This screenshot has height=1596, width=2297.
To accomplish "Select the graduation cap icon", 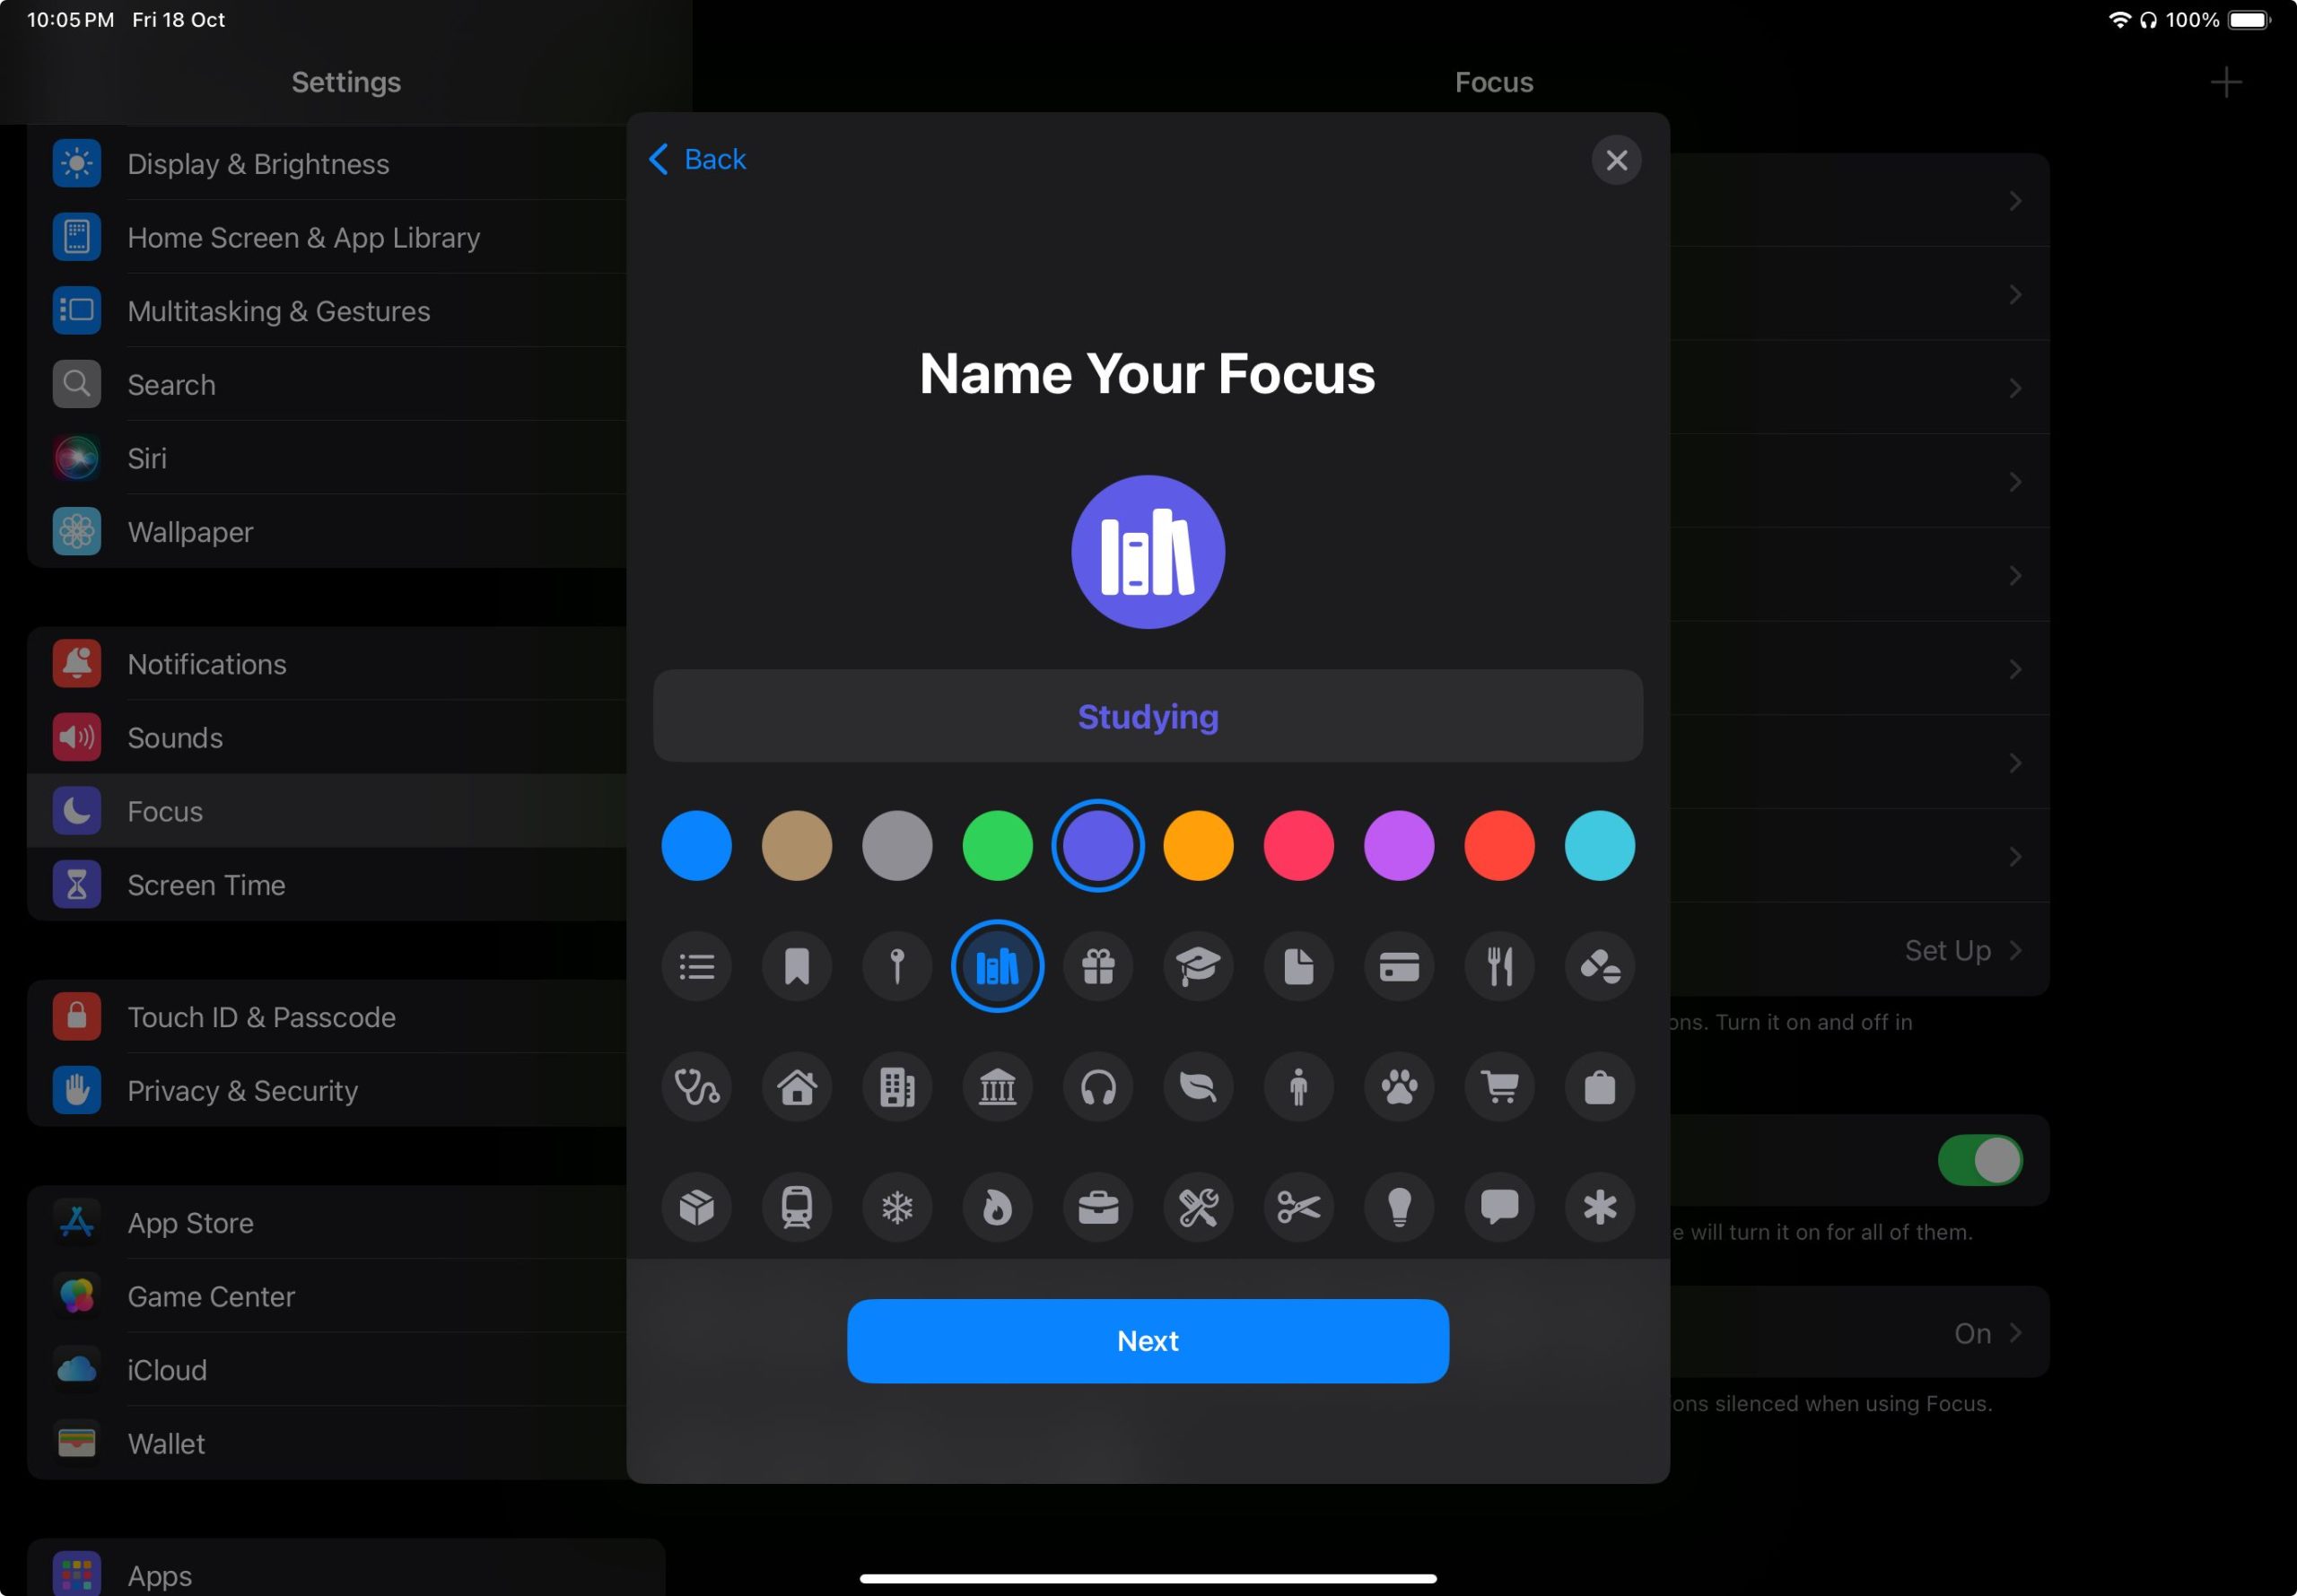I will coord(1197,964).
